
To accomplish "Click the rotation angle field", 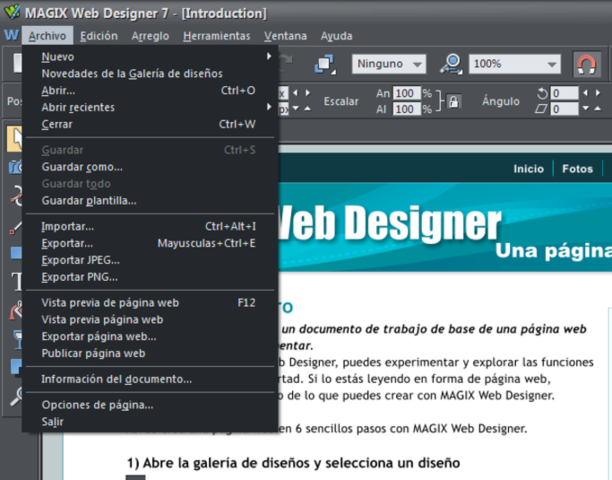I will pyautogui.click(x=564, y=93).
